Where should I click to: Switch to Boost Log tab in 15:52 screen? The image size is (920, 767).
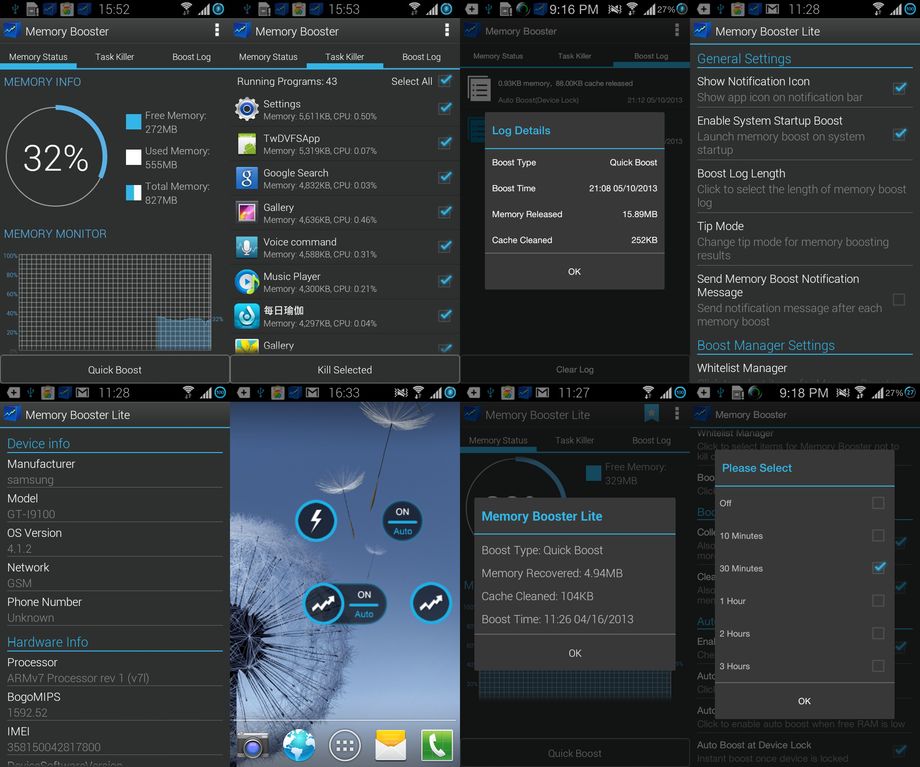click(191, 57)
